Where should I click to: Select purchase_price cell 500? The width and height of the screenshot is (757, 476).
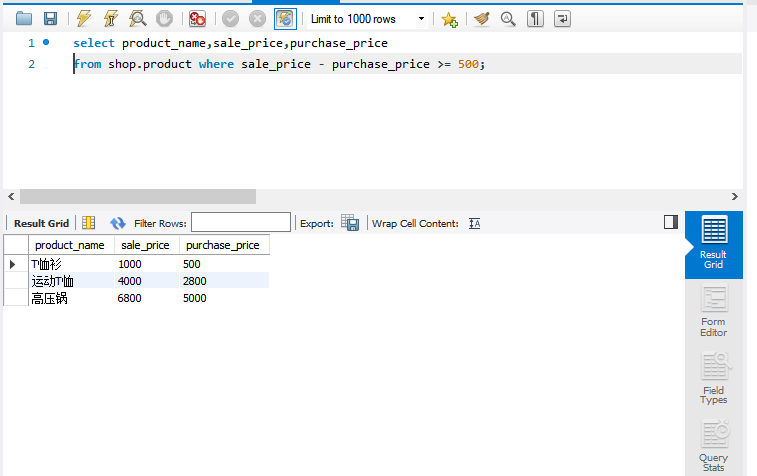[224, 264]
